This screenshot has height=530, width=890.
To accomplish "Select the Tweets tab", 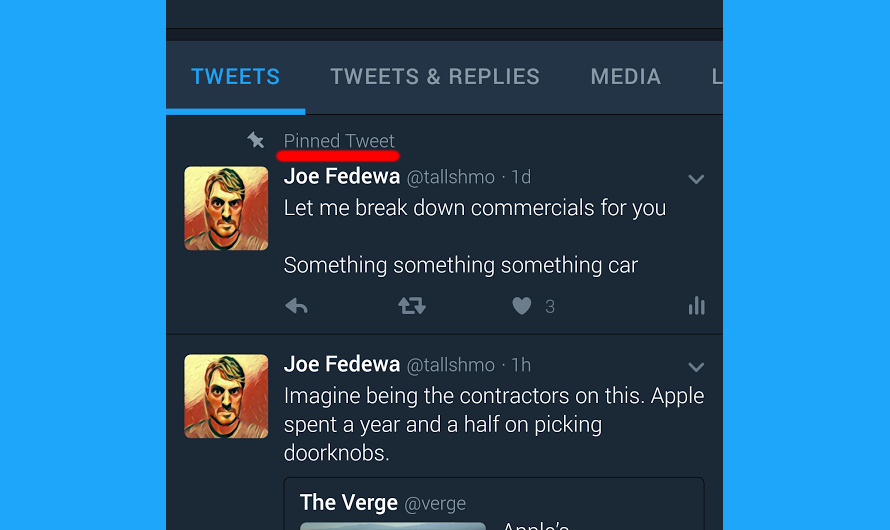I will tap(236, 77).
